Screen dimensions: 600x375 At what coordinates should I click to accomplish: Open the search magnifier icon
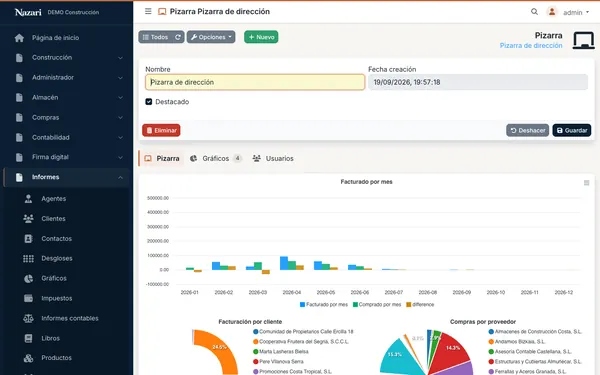tap(534, 12)
